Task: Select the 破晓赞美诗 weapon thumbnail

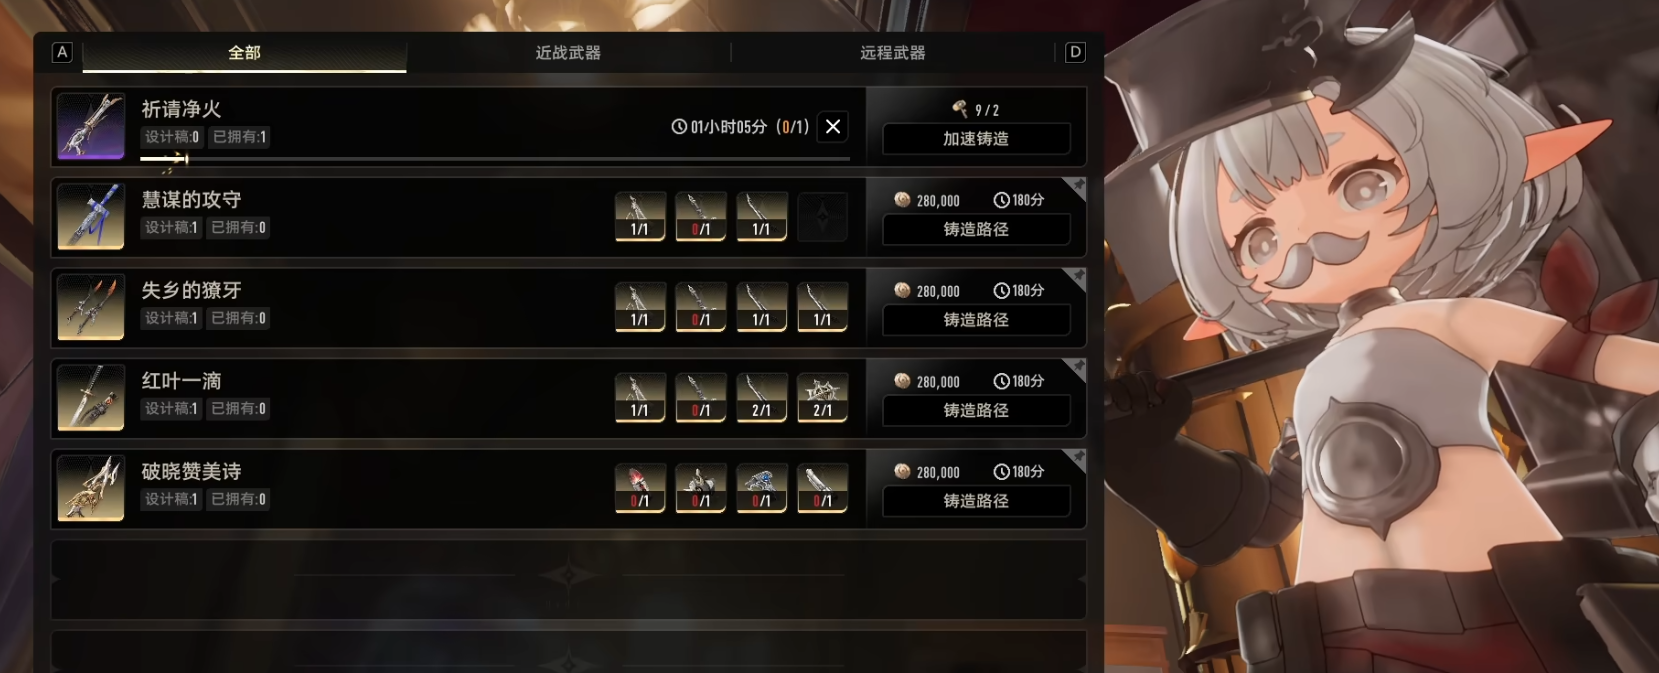Action: (x=91, y=488)
